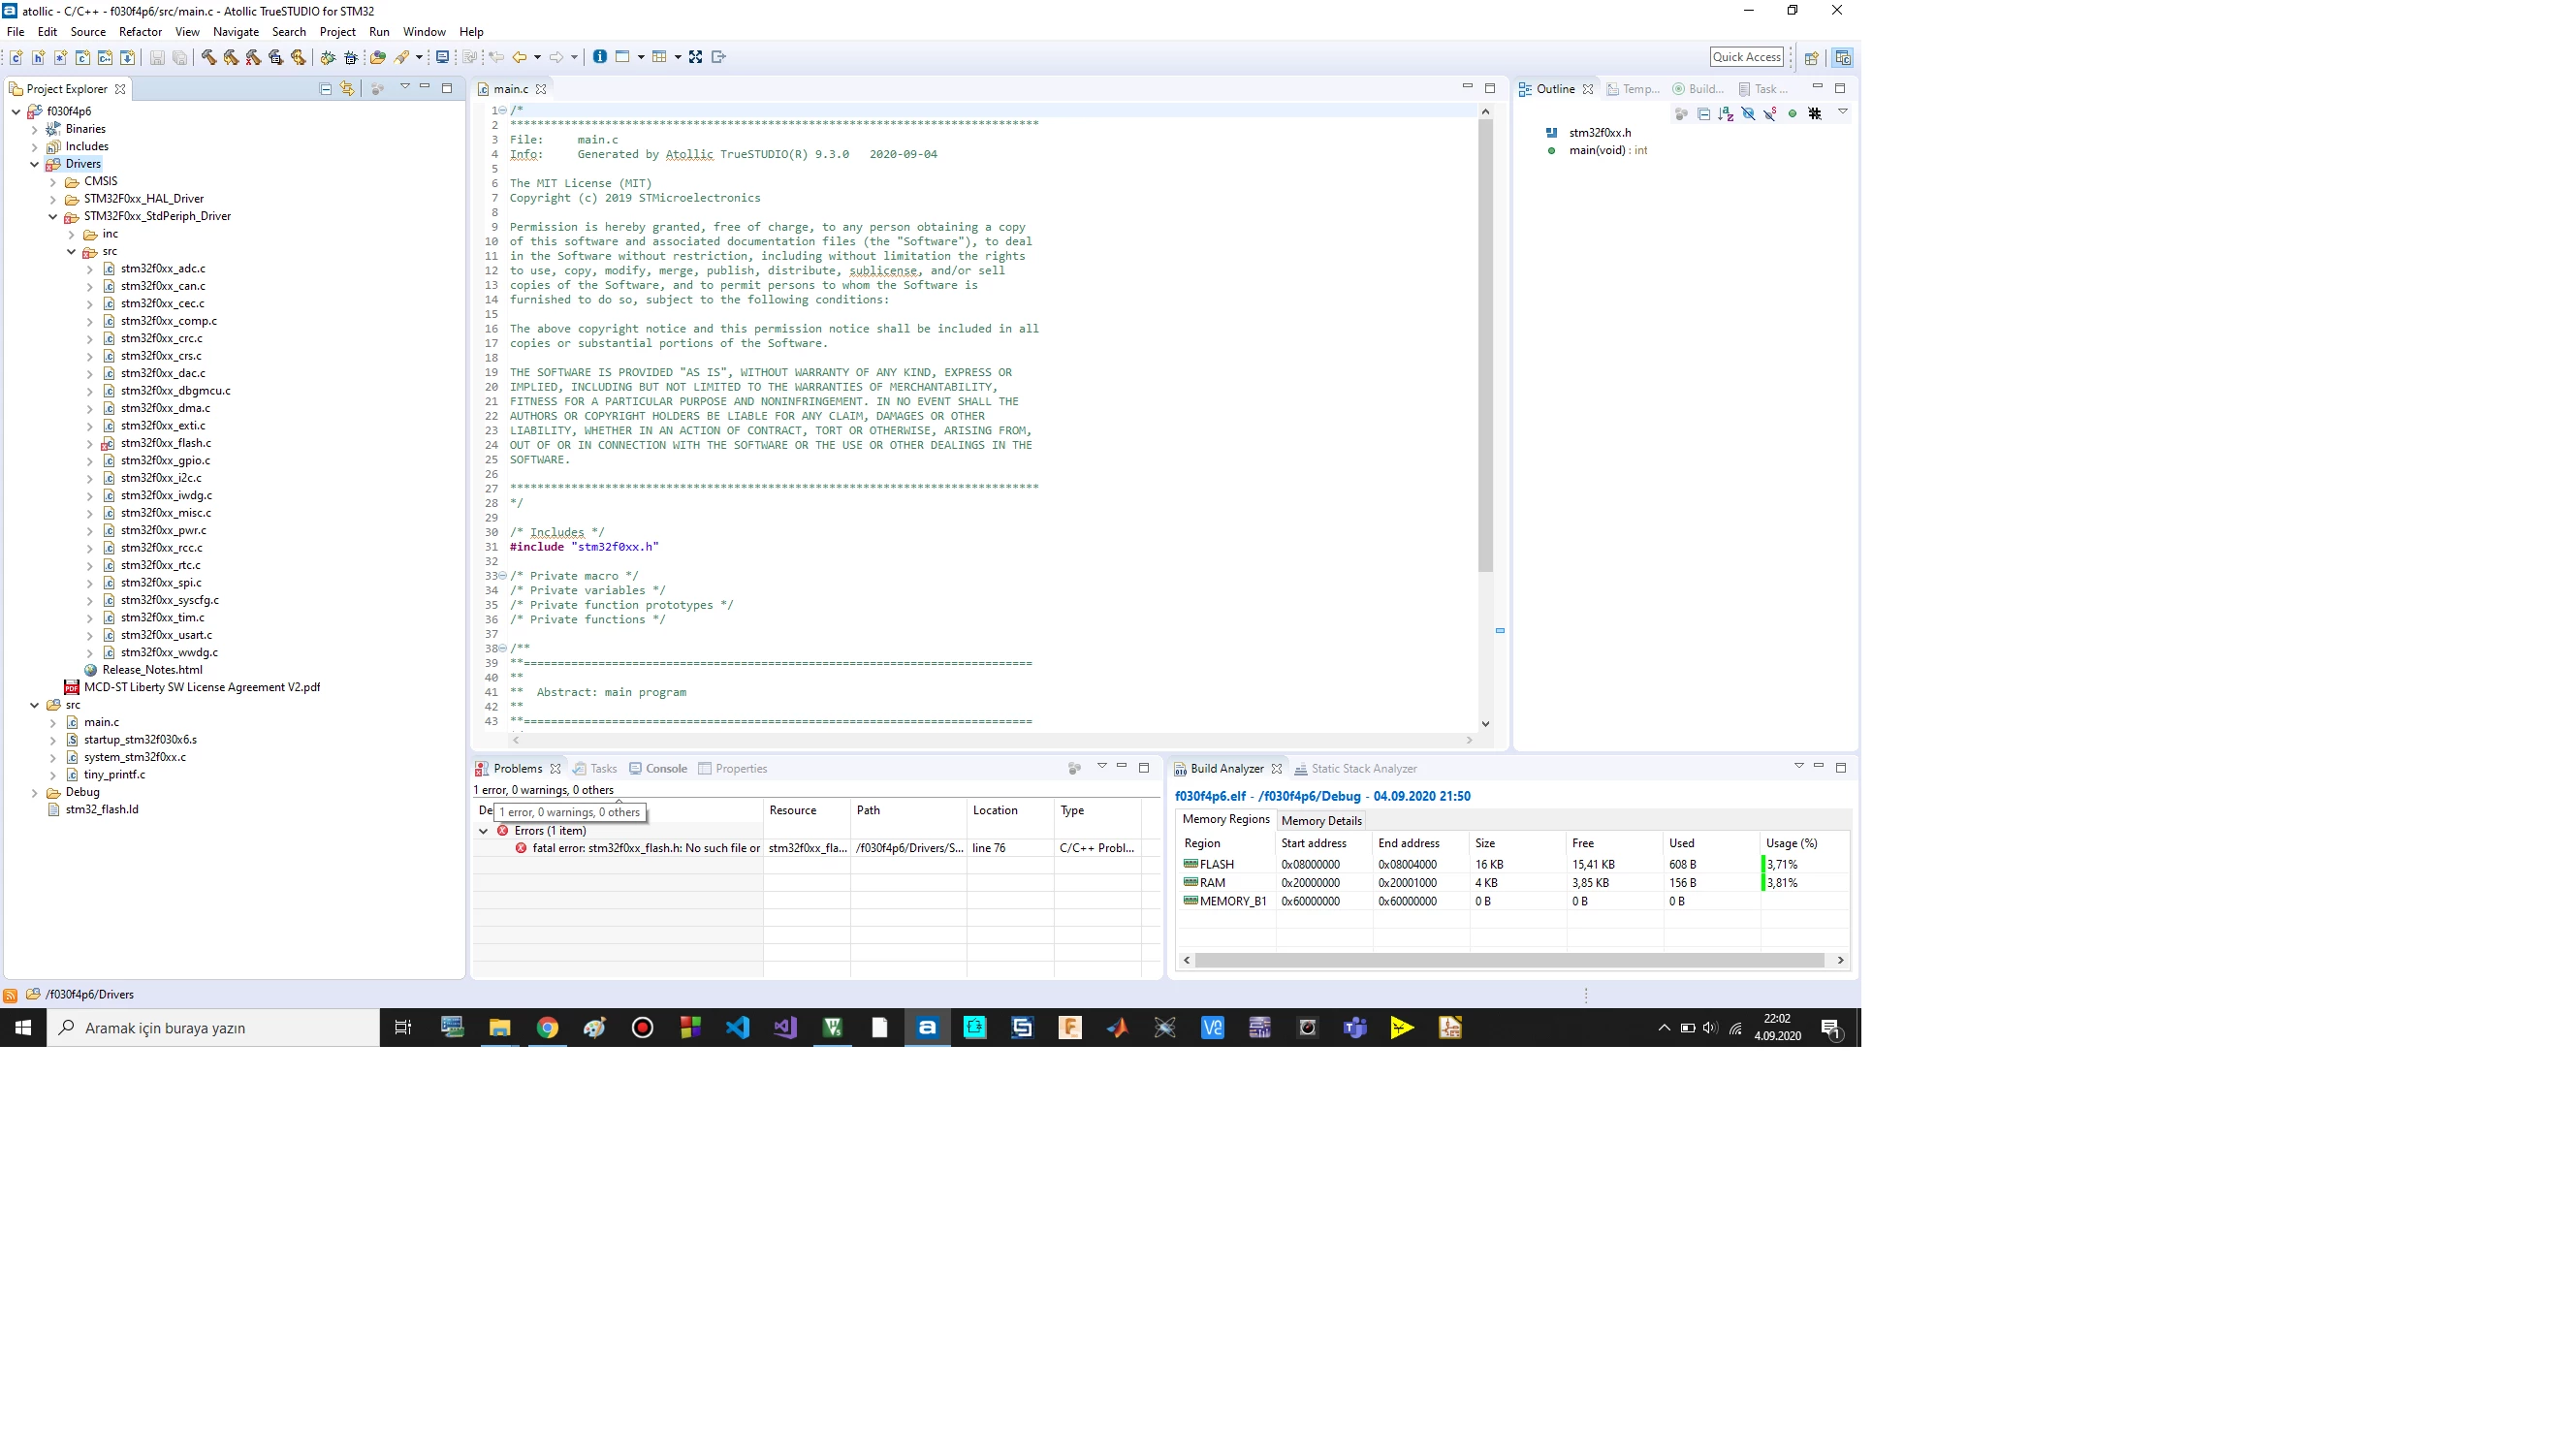Screen dimensions: 2571x1456
Task: Select the fatal error stm32f0xx_flash.h row
Action: coord(806,848)
